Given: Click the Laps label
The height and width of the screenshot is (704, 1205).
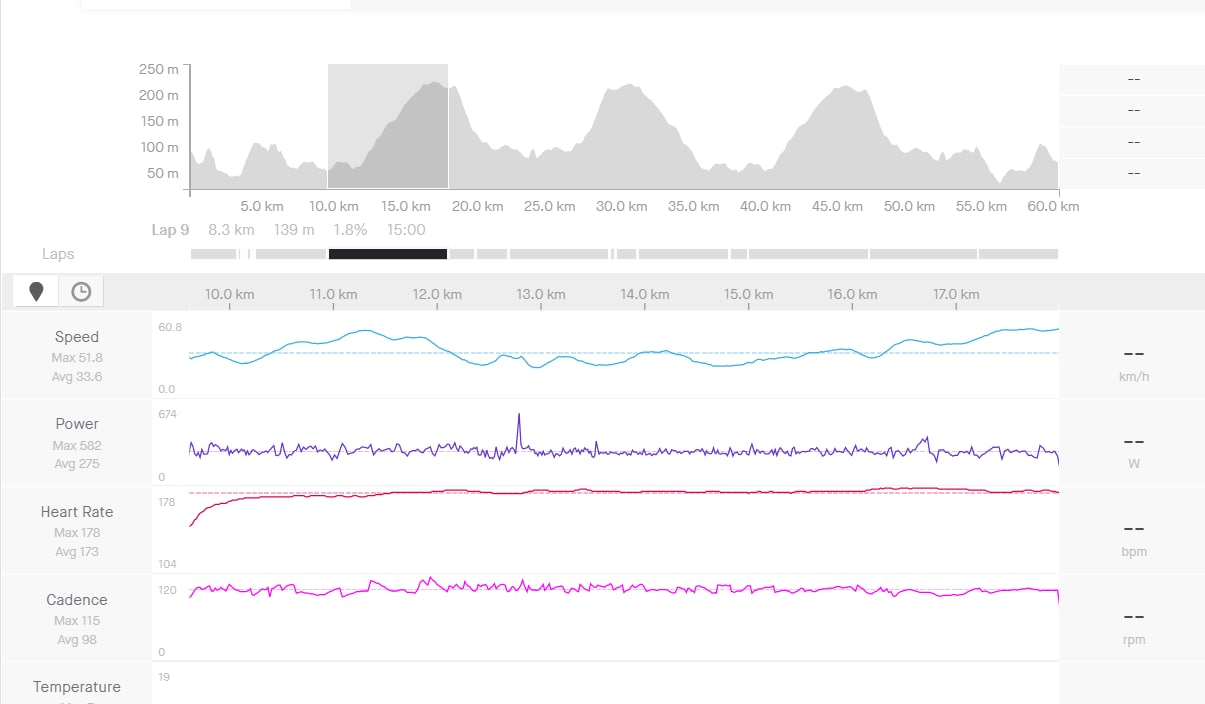Looking at the screenshot, I should pos(58,254).
